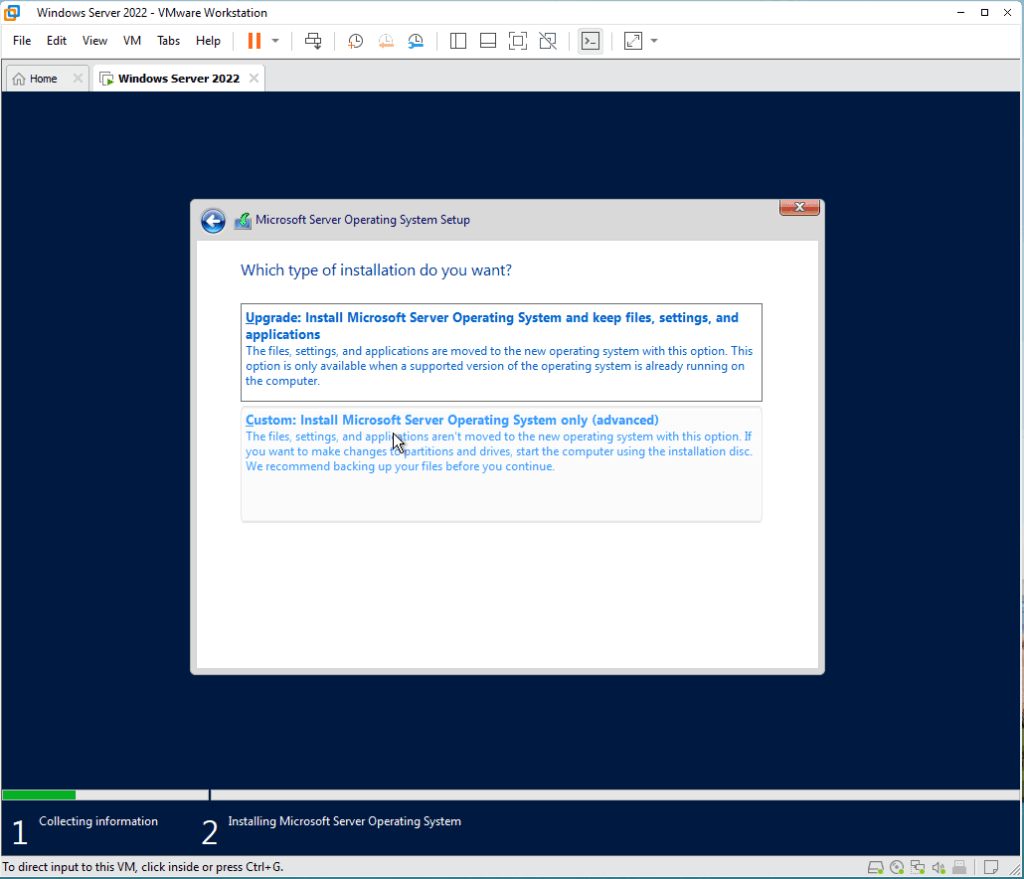The width and height of the screenshot is (1024, 879).
Task: Click the Pause virtual machine button
Action: [x=254, y=41]
